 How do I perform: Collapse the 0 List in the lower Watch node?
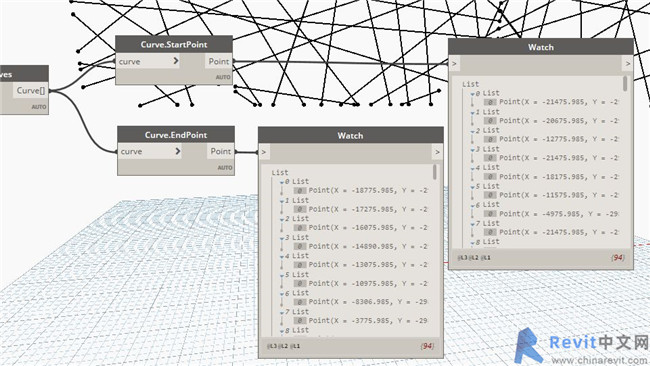point(282,182)
